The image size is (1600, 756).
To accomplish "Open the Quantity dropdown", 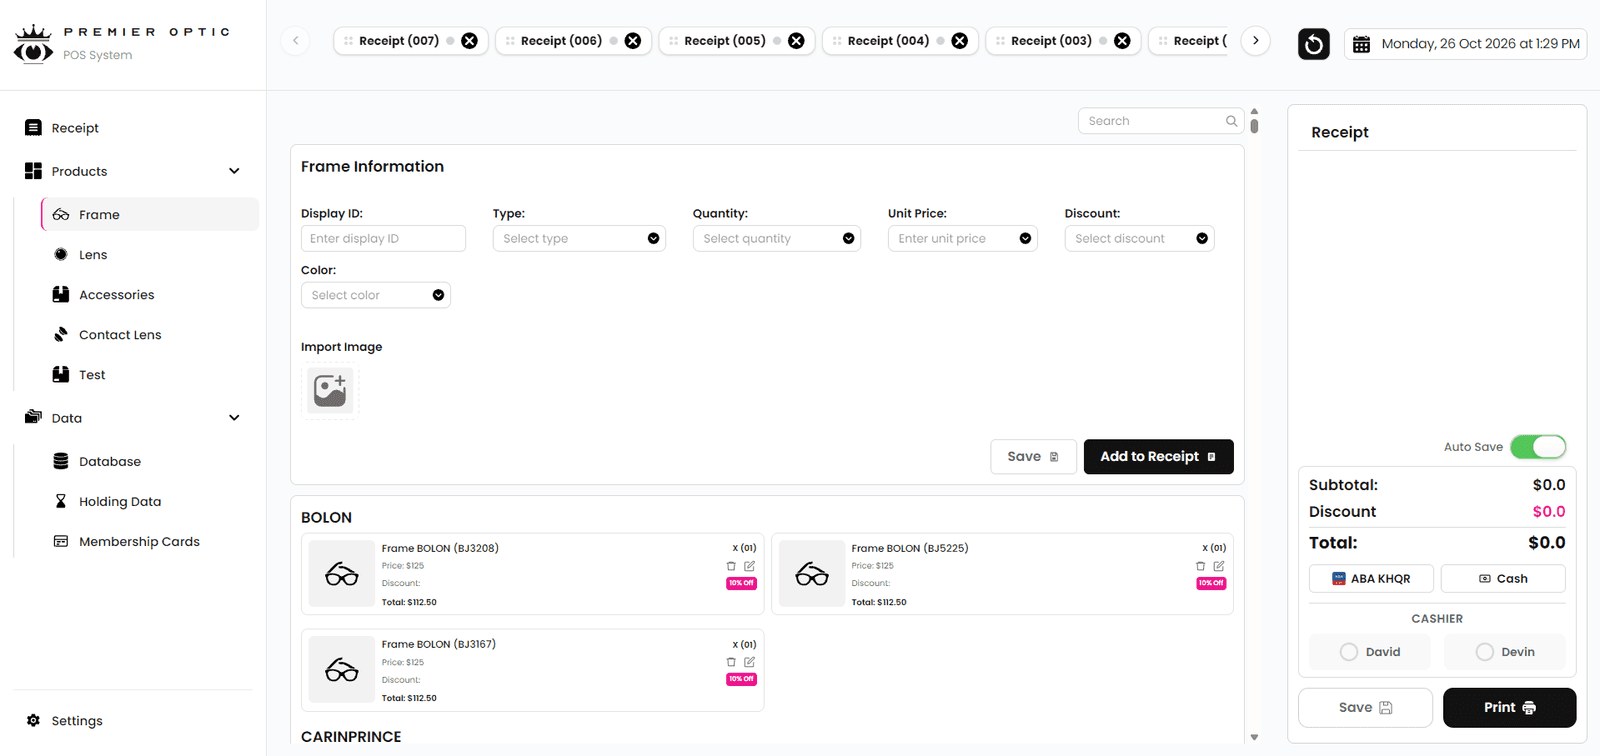I will [777, 239].
